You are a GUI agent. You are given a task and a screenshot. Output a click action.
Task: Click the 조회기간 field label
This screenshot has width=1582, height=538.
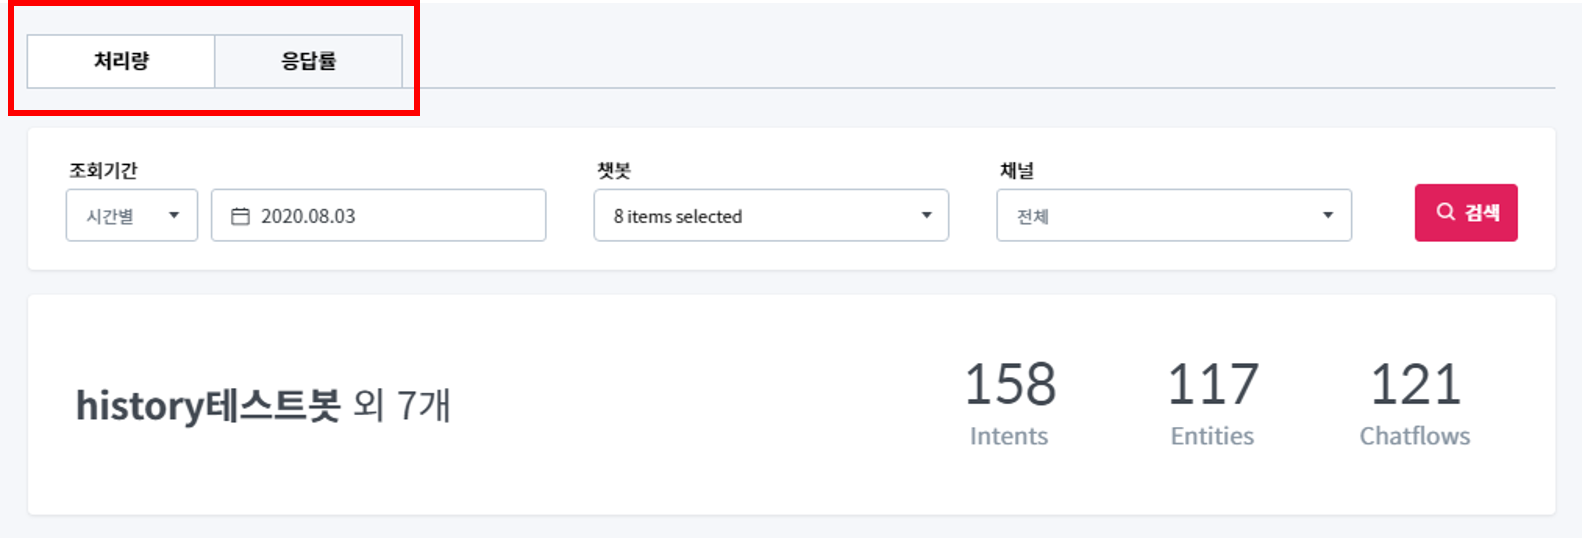(x=103, y=171)
